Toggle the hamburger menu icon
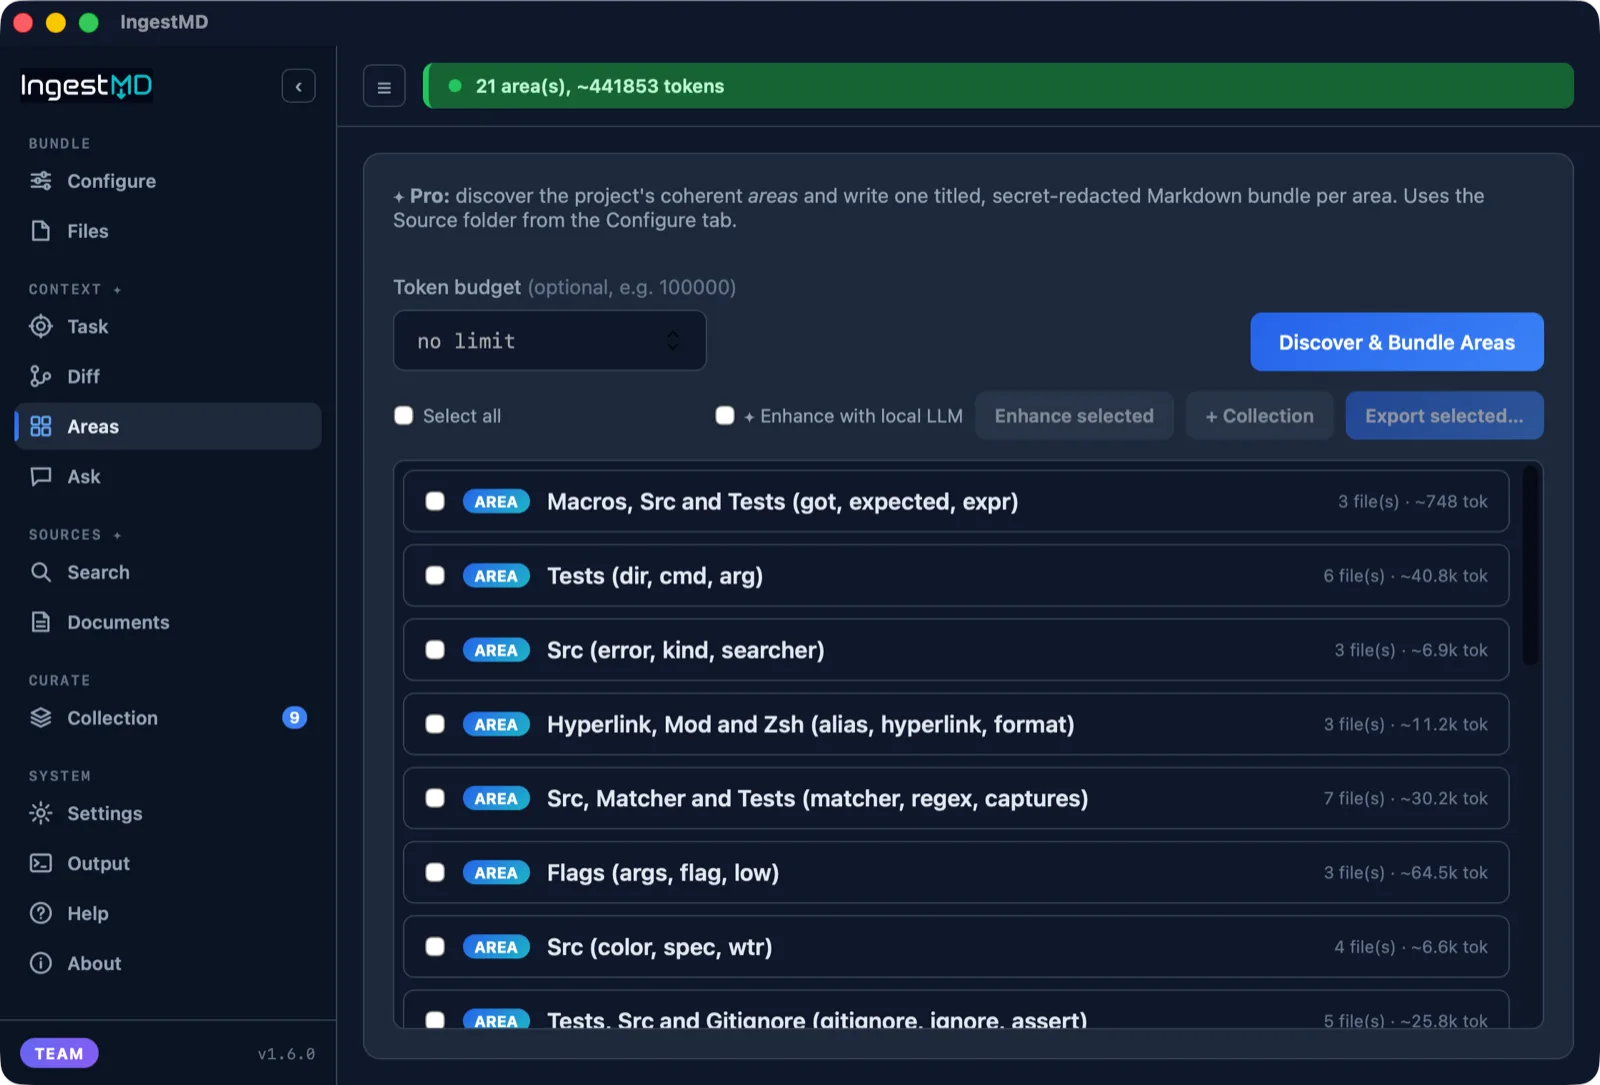Image resolution: width=1600 pixels, height=1085 pixels. 384,87
